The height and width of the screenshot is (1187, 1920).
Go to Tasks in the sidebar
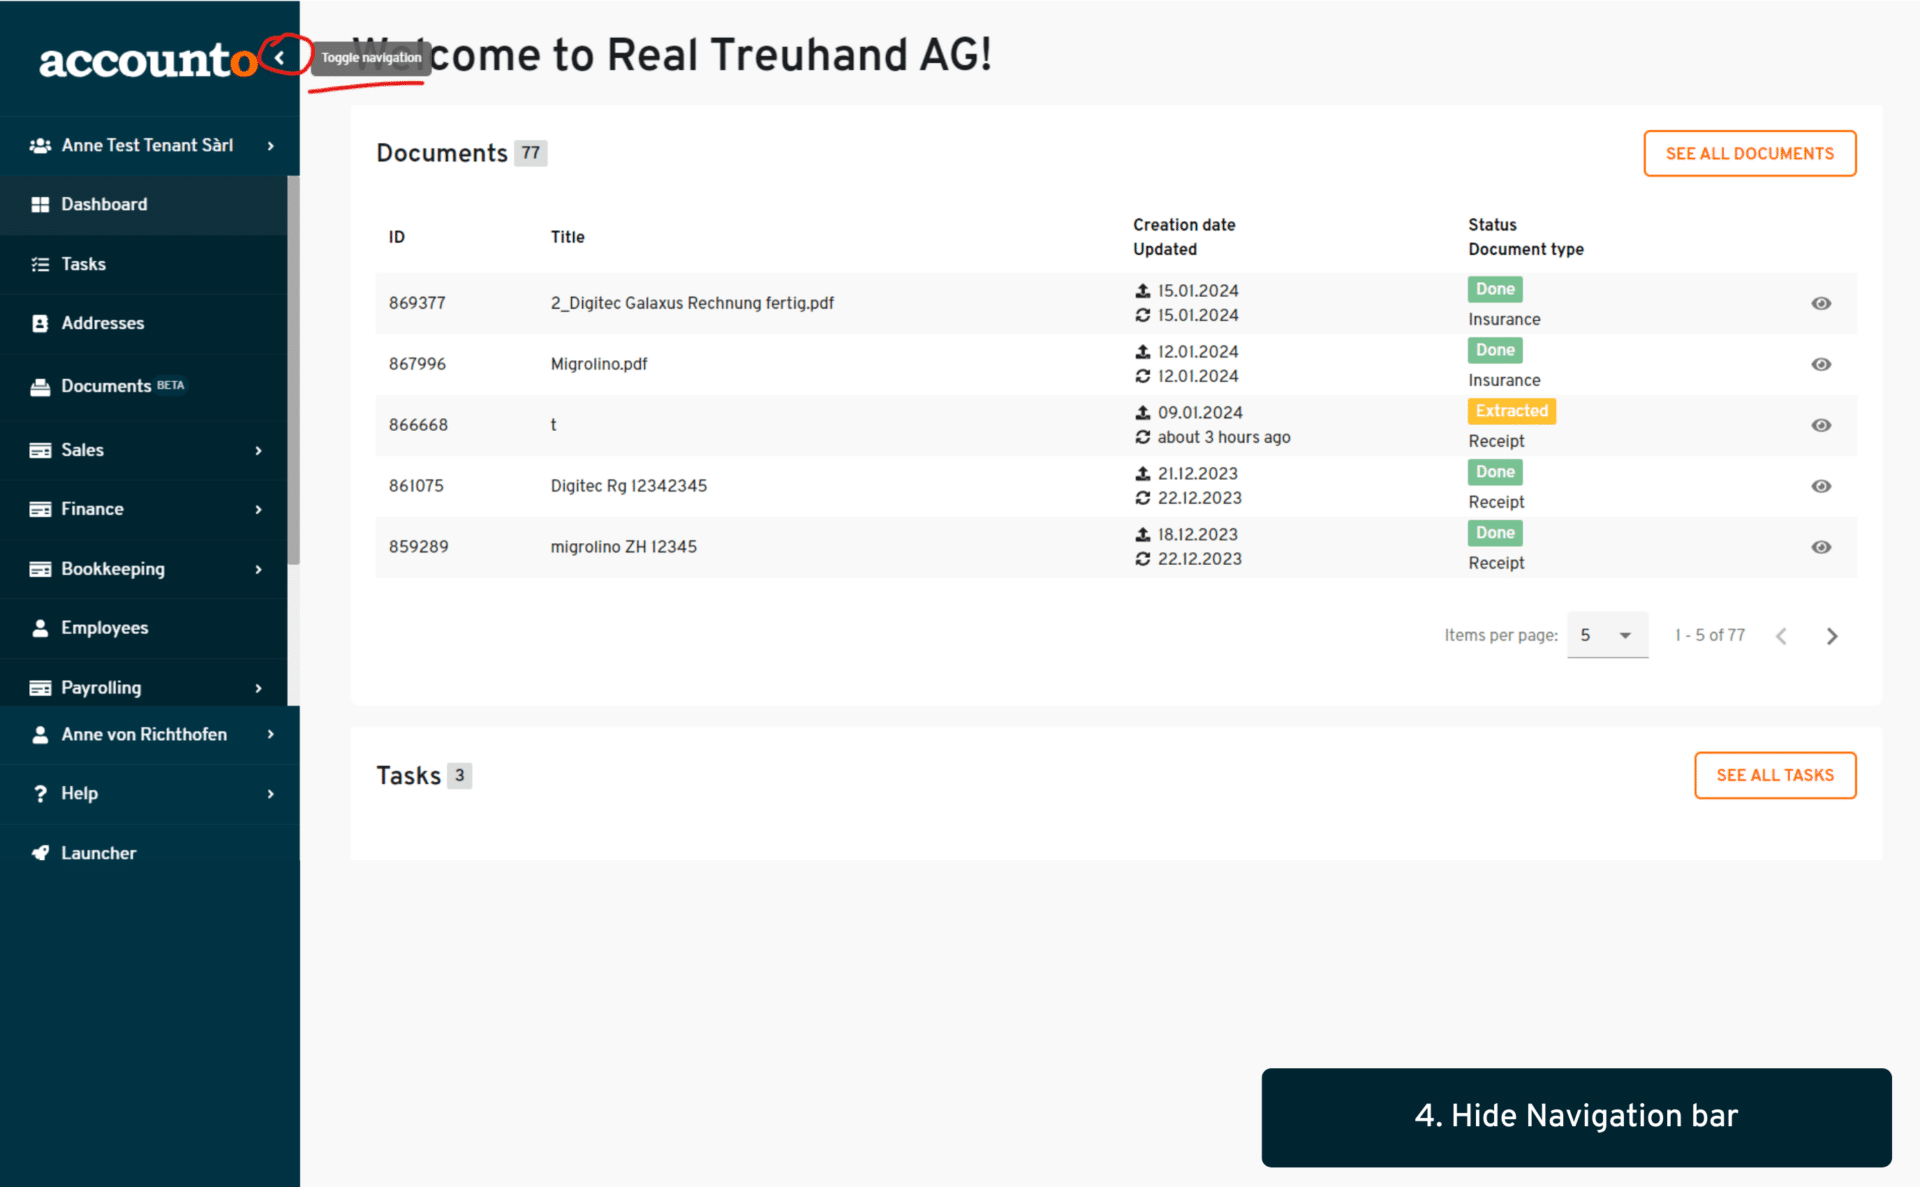pos(144,264)
